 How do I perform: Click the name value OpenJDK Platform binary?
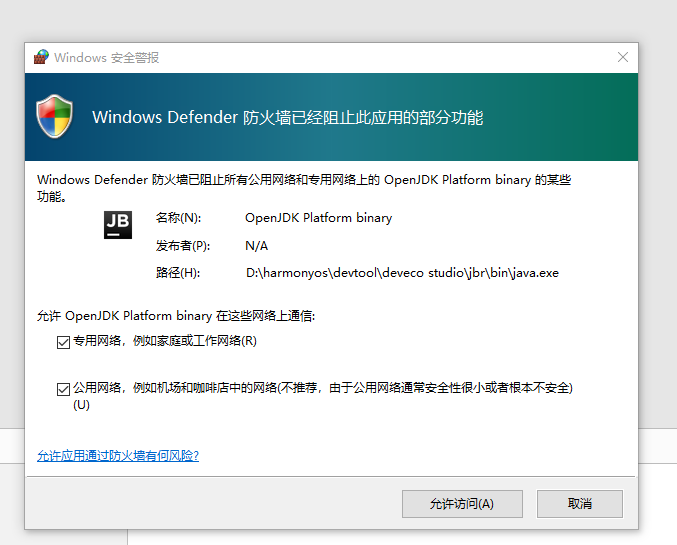pyautogui.click(x=319, y=218)
